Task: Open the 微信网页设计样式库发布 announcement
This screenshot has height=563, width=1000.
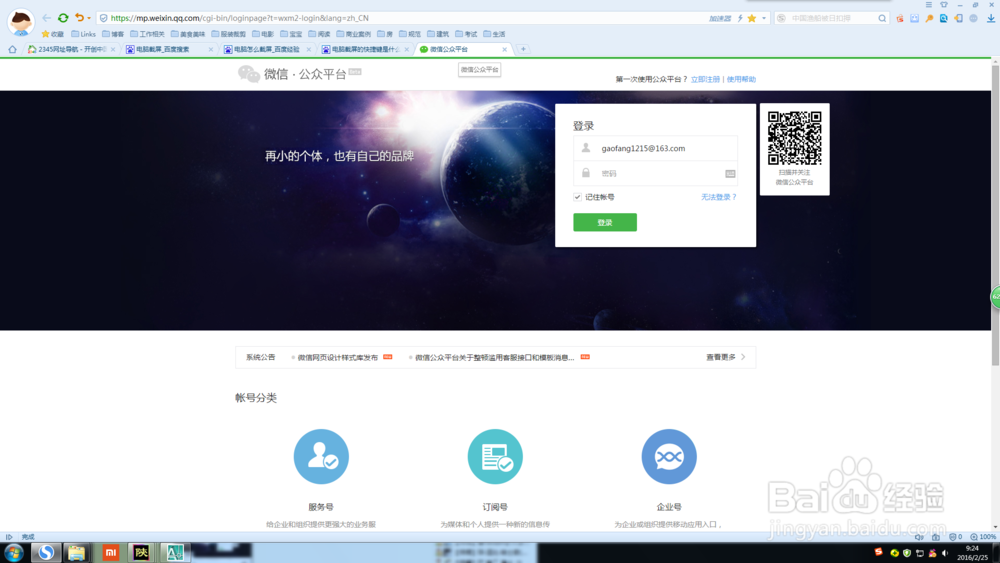Action: pyautogui.click(x=338, y=357)
